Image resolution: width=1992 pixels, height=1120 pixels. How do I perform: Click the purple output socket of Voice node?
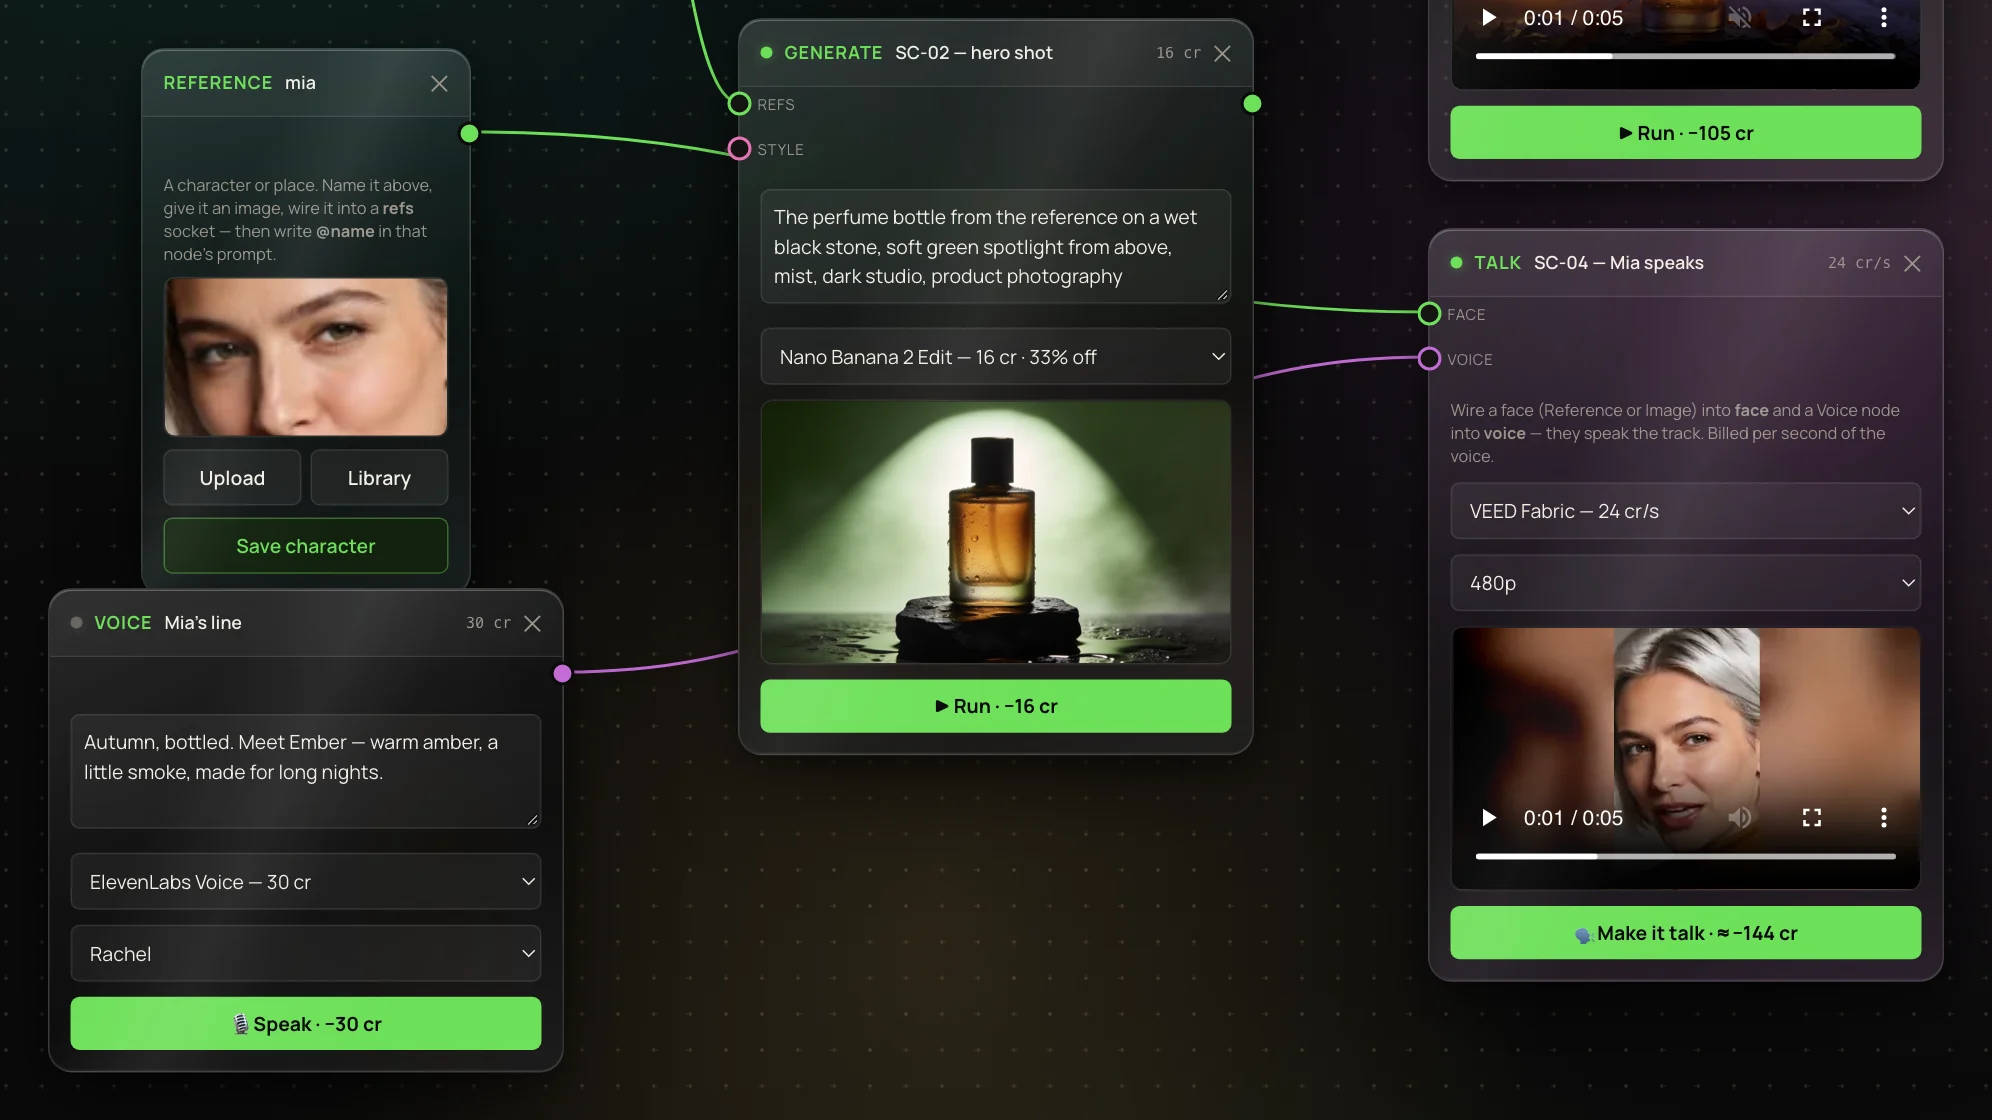[562, 674]
